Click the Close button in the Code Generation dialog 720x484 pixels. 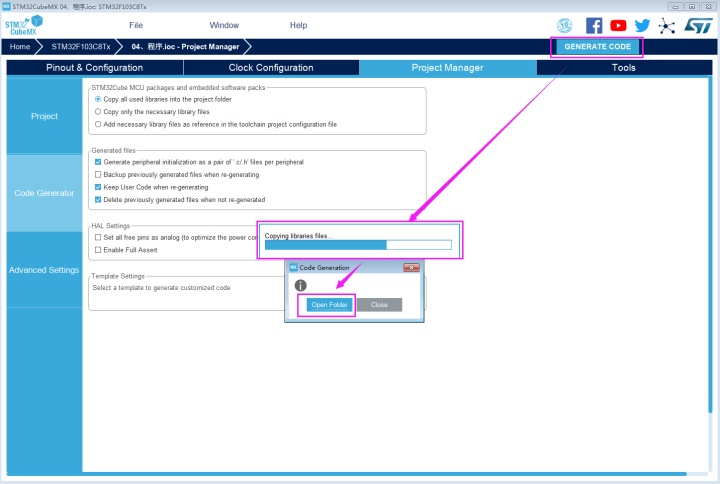(x=379, y=304)
